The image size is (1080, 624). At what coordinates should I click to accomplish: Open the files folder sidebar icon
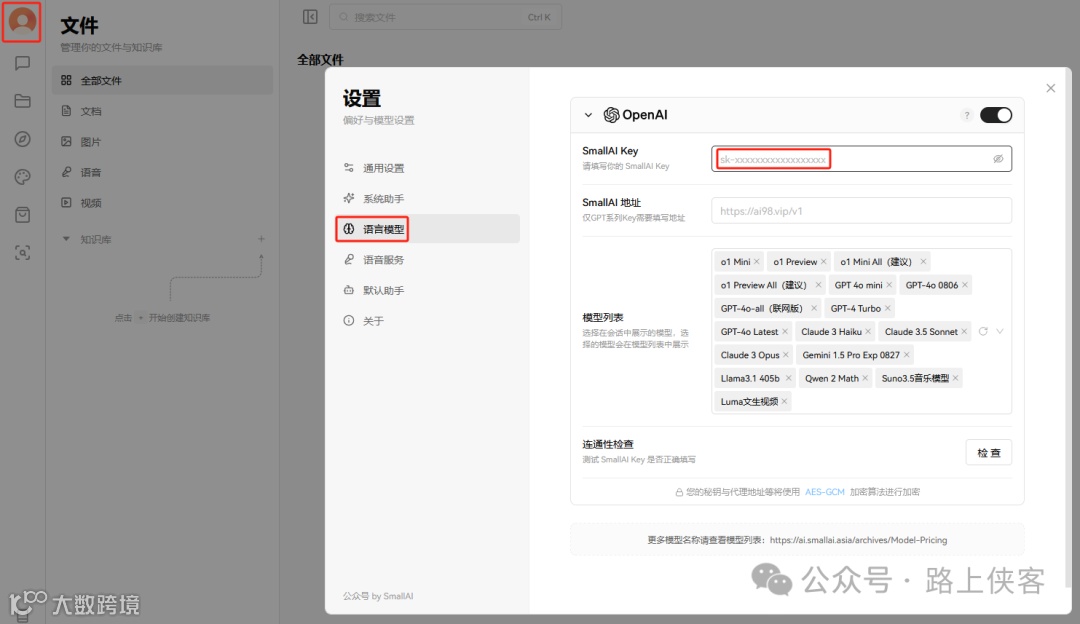pyautogui.click(x=22, y=101)
